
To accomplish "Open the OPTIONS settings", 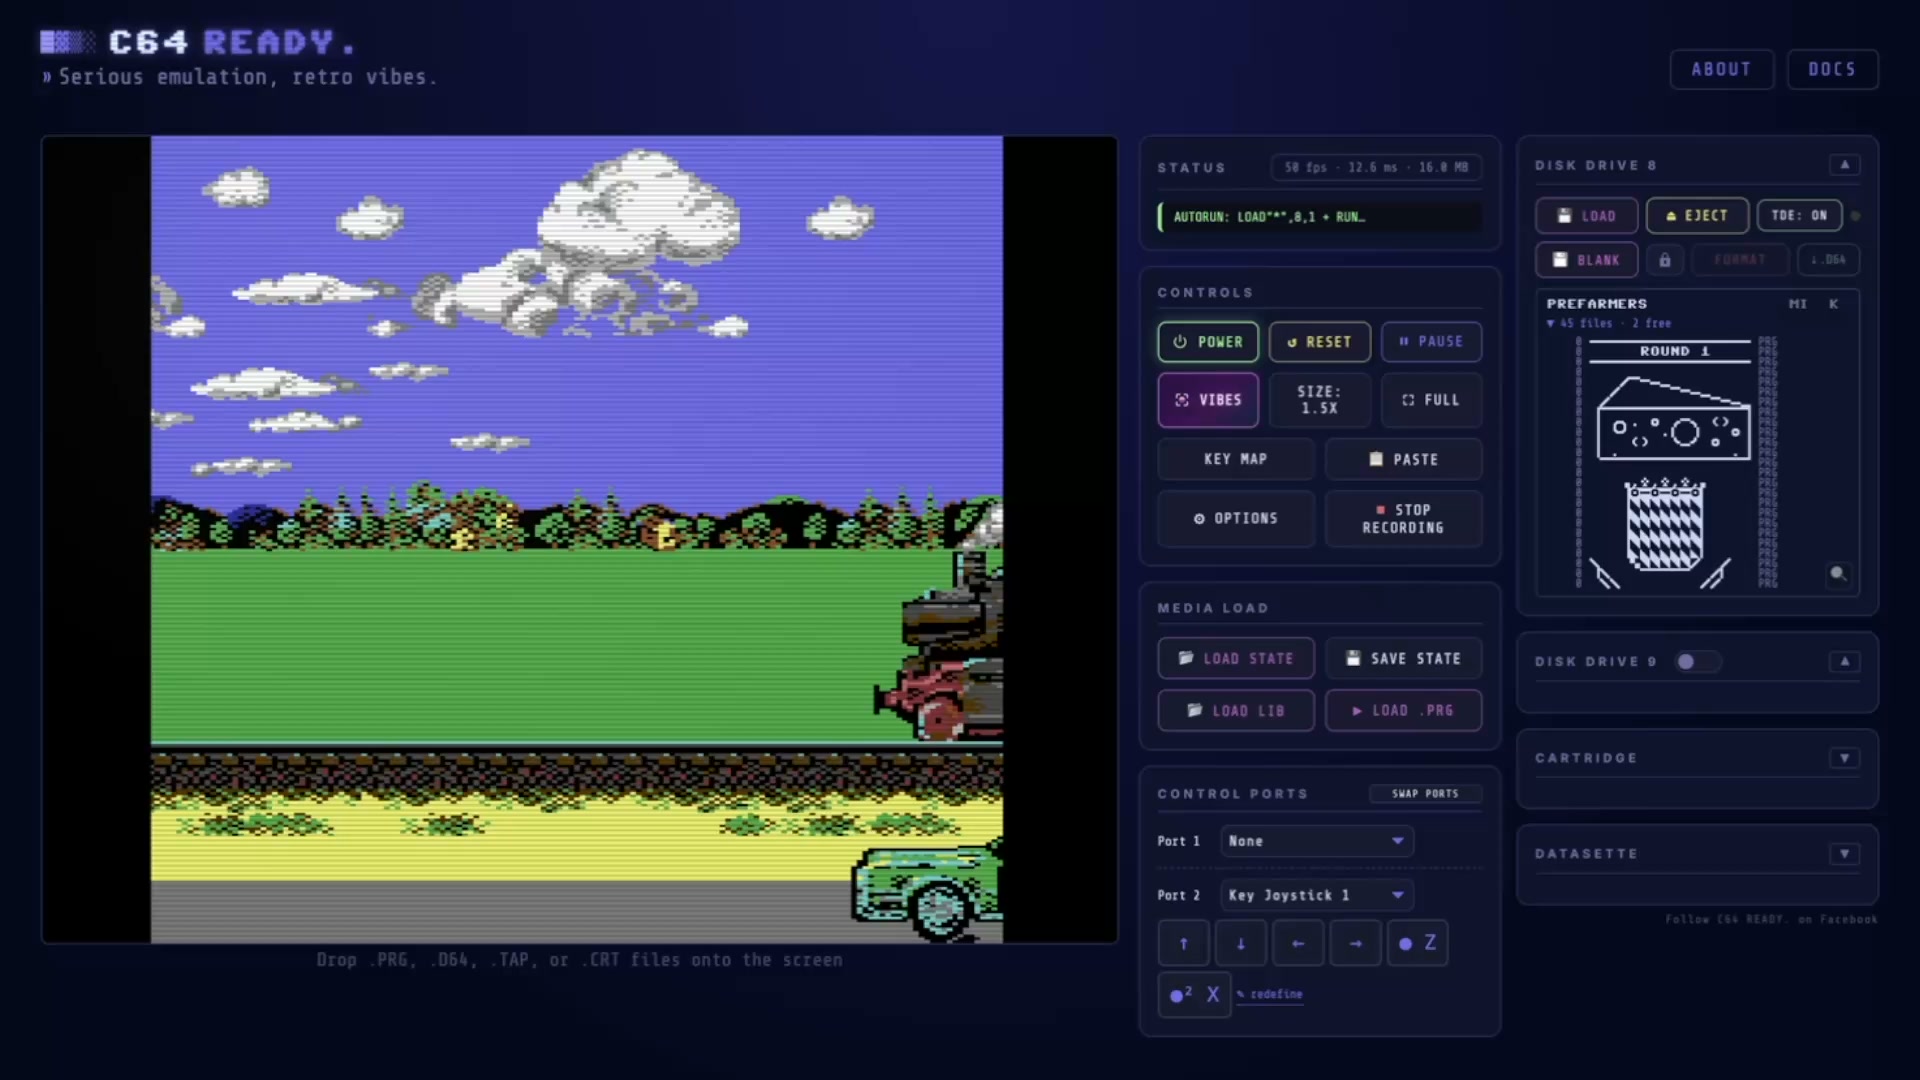I will coord(1236,518).
